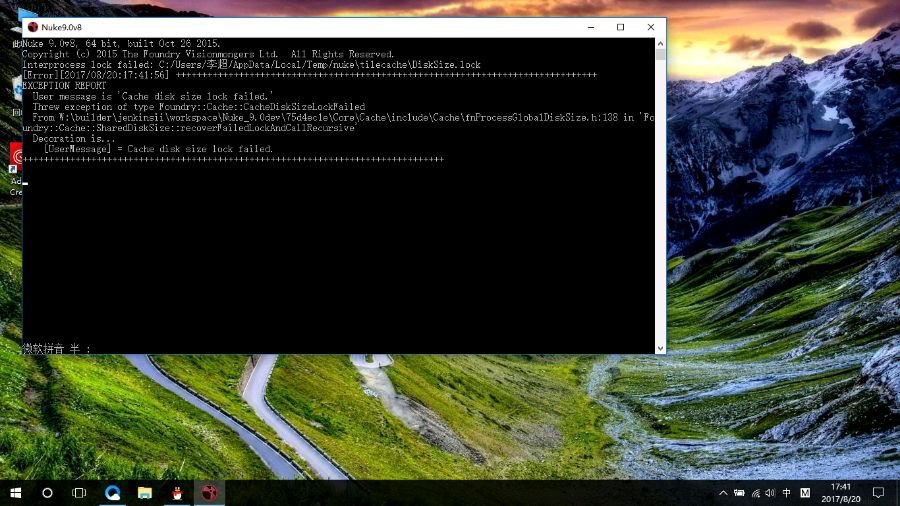Close the Nuke9.0v8 console window
900x506 pixels.
650,27
